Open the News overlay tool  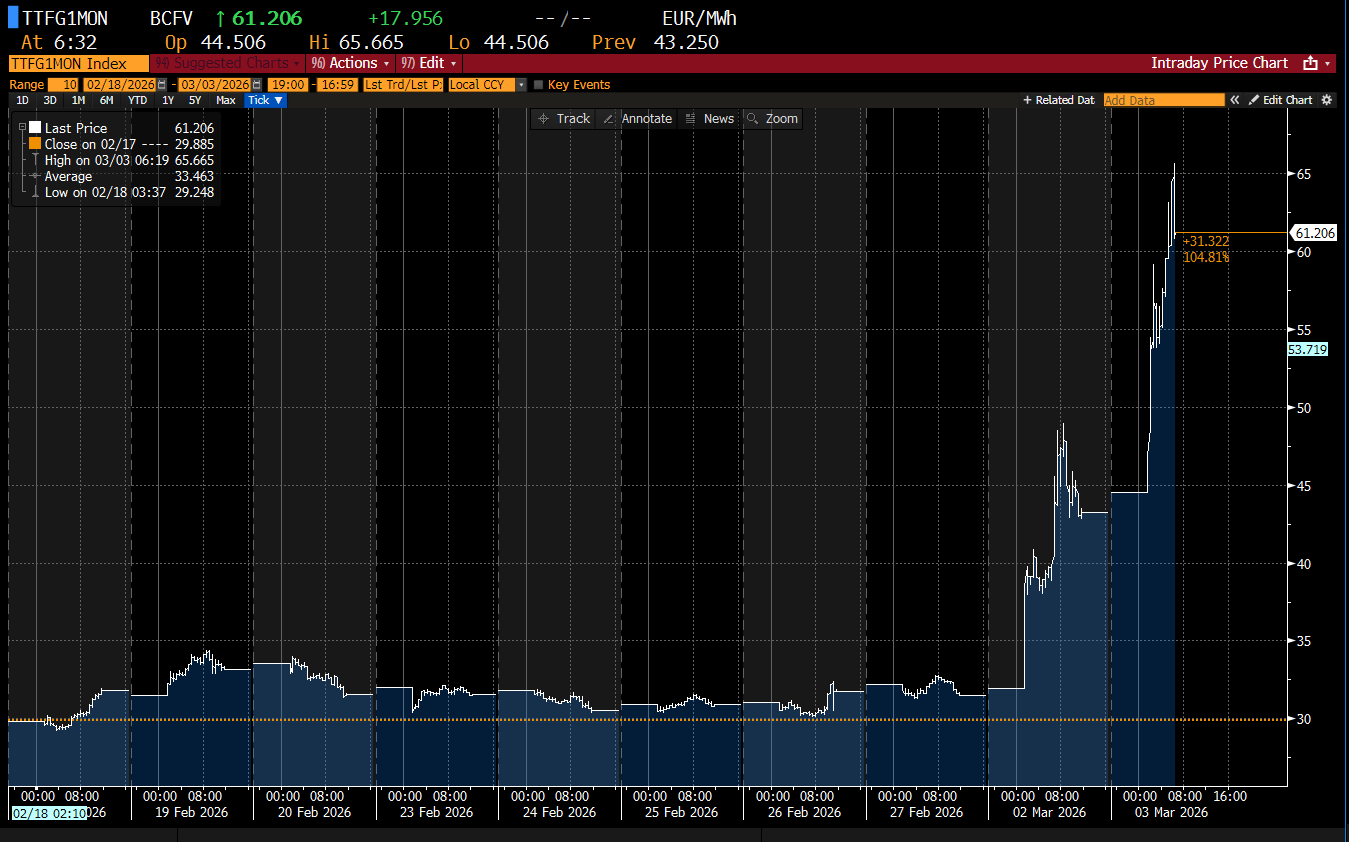click(709, 119)
